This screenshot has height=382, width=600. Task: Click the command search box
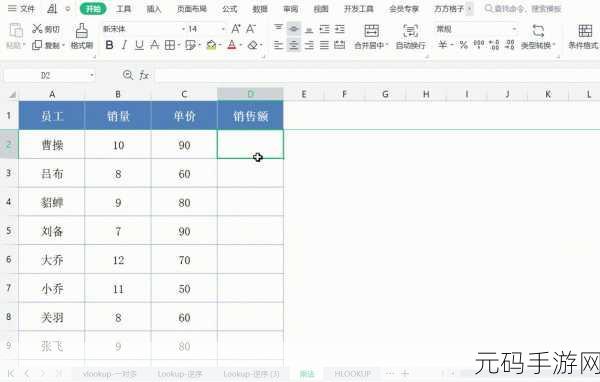(x=523, y=8)
